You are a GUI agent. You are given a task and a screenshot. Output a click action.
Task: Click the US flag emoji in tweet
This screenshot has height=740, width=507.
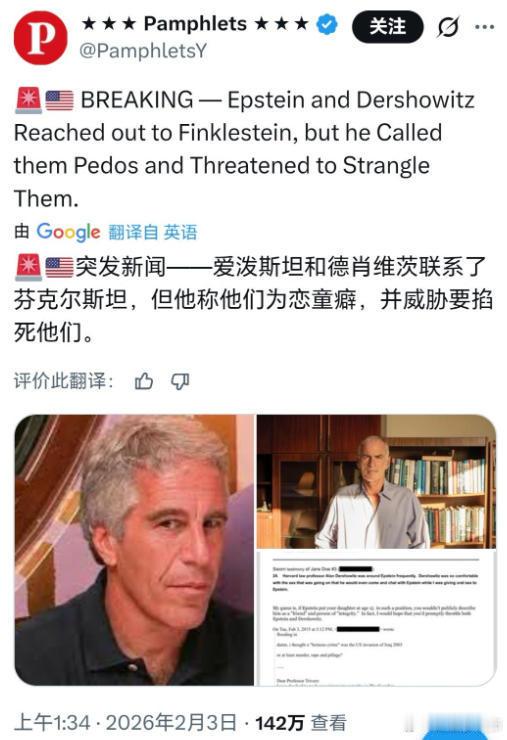[59, 101]
